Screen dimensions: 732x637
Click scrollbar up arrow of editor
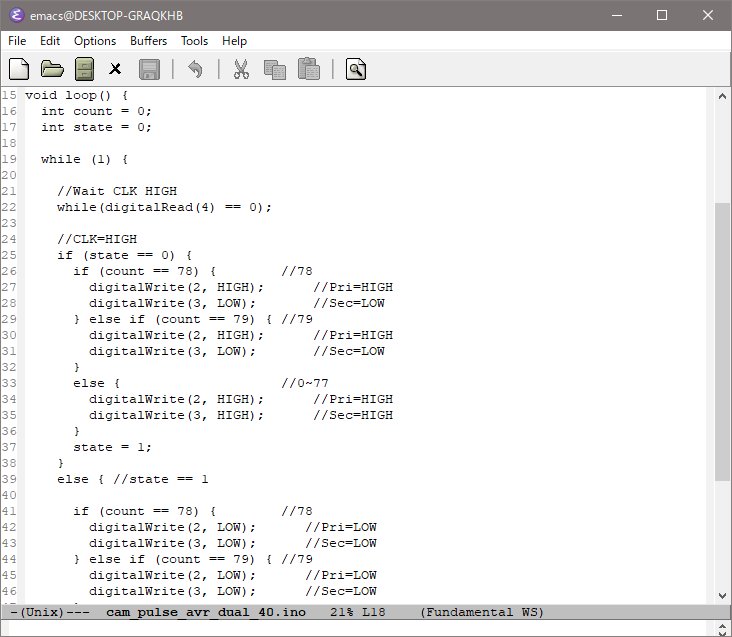[722, 96]
